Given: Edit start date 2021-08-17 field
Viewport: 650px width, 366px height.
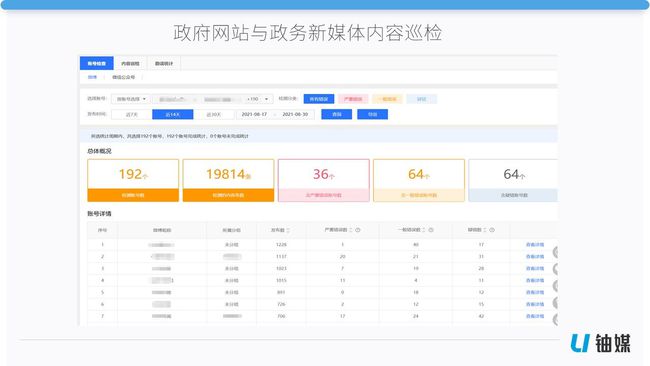Looking at the screenshot, I should point(254,114).
